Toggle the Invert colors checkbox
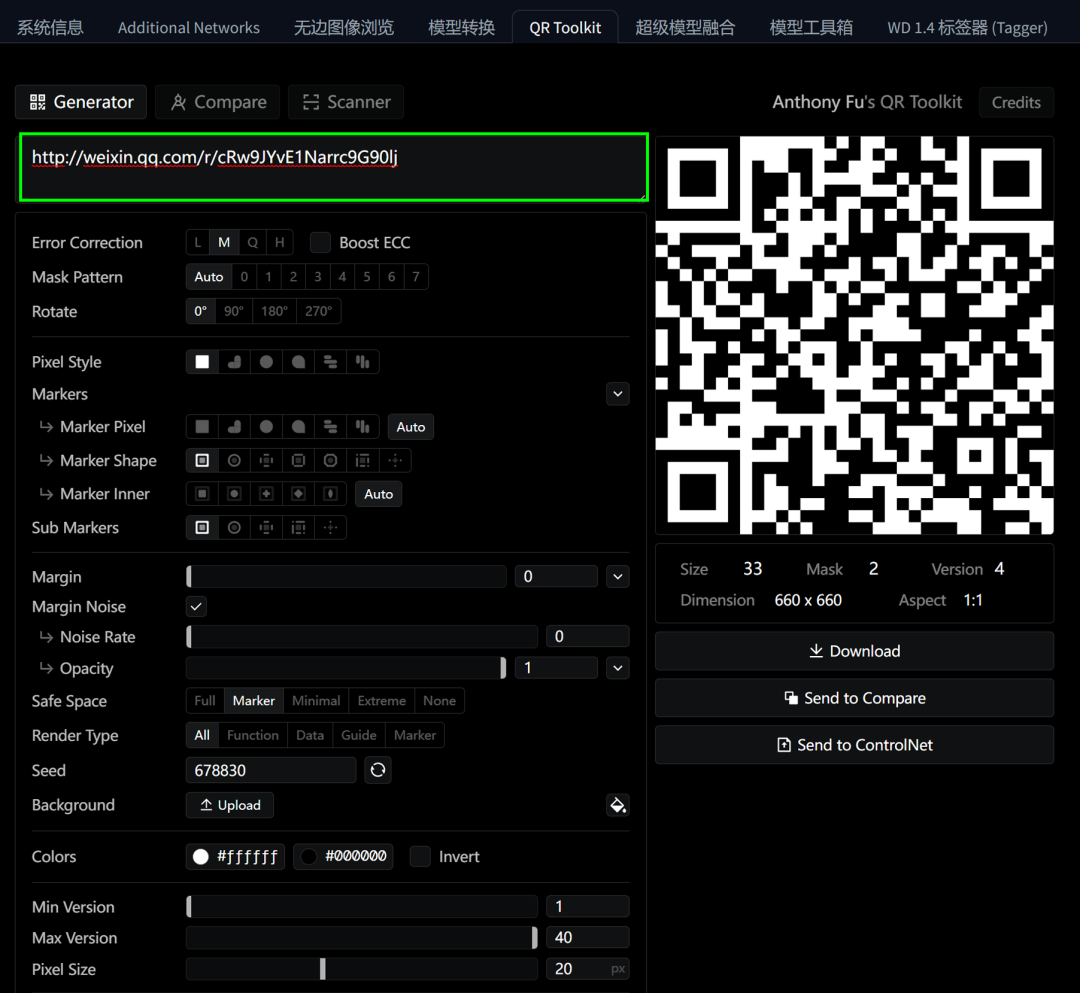The image size is (1080, 993). pyautogui.click(x=420, y=857)
